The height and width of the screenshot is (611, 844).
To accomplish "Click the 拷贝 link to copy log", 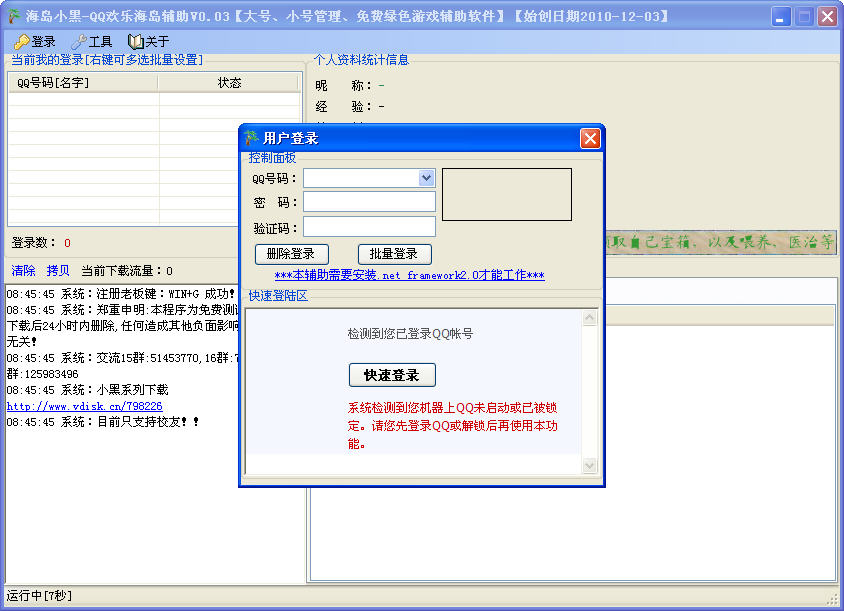I will point(58,271).
